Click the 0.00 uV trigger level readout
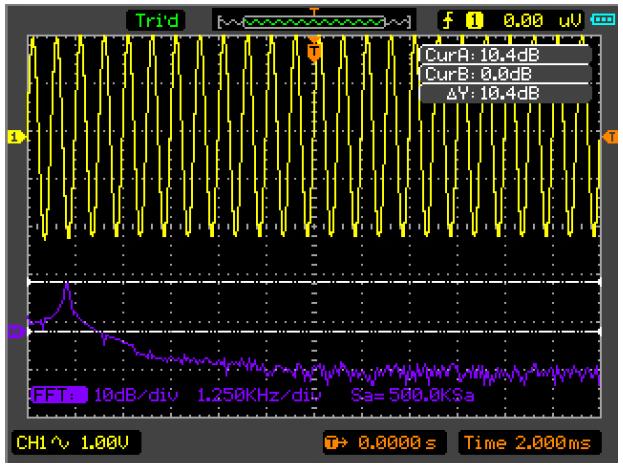Image resolution: width=623 pixels, height=467 pixels. pyautogui.click(x=542, y=20)
